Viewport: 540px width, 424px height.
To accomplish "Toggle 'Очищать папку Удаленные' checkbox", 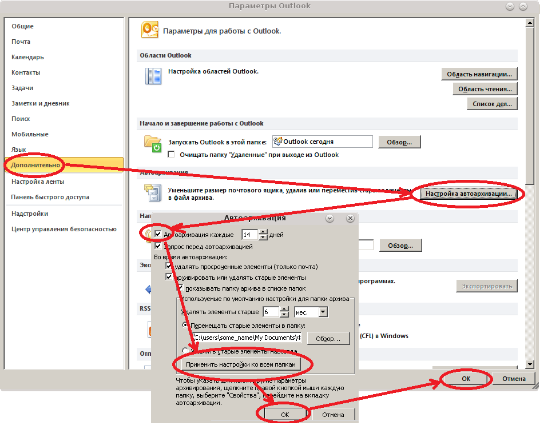I will [x=171, y=154].
